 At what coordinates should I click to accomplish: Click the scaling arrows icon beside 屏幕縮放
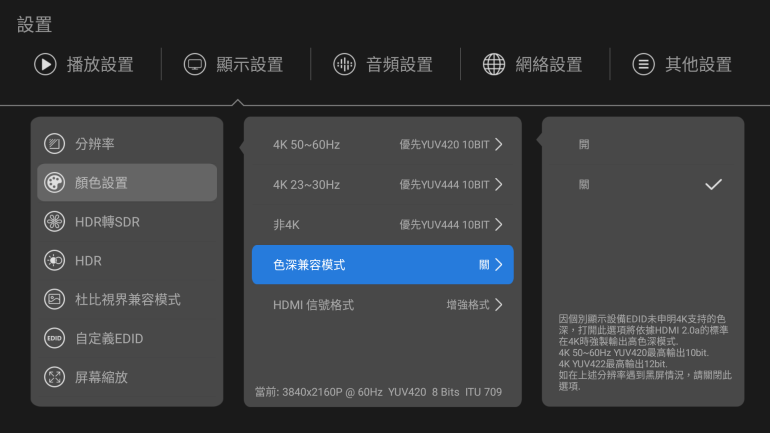point(55,377)
